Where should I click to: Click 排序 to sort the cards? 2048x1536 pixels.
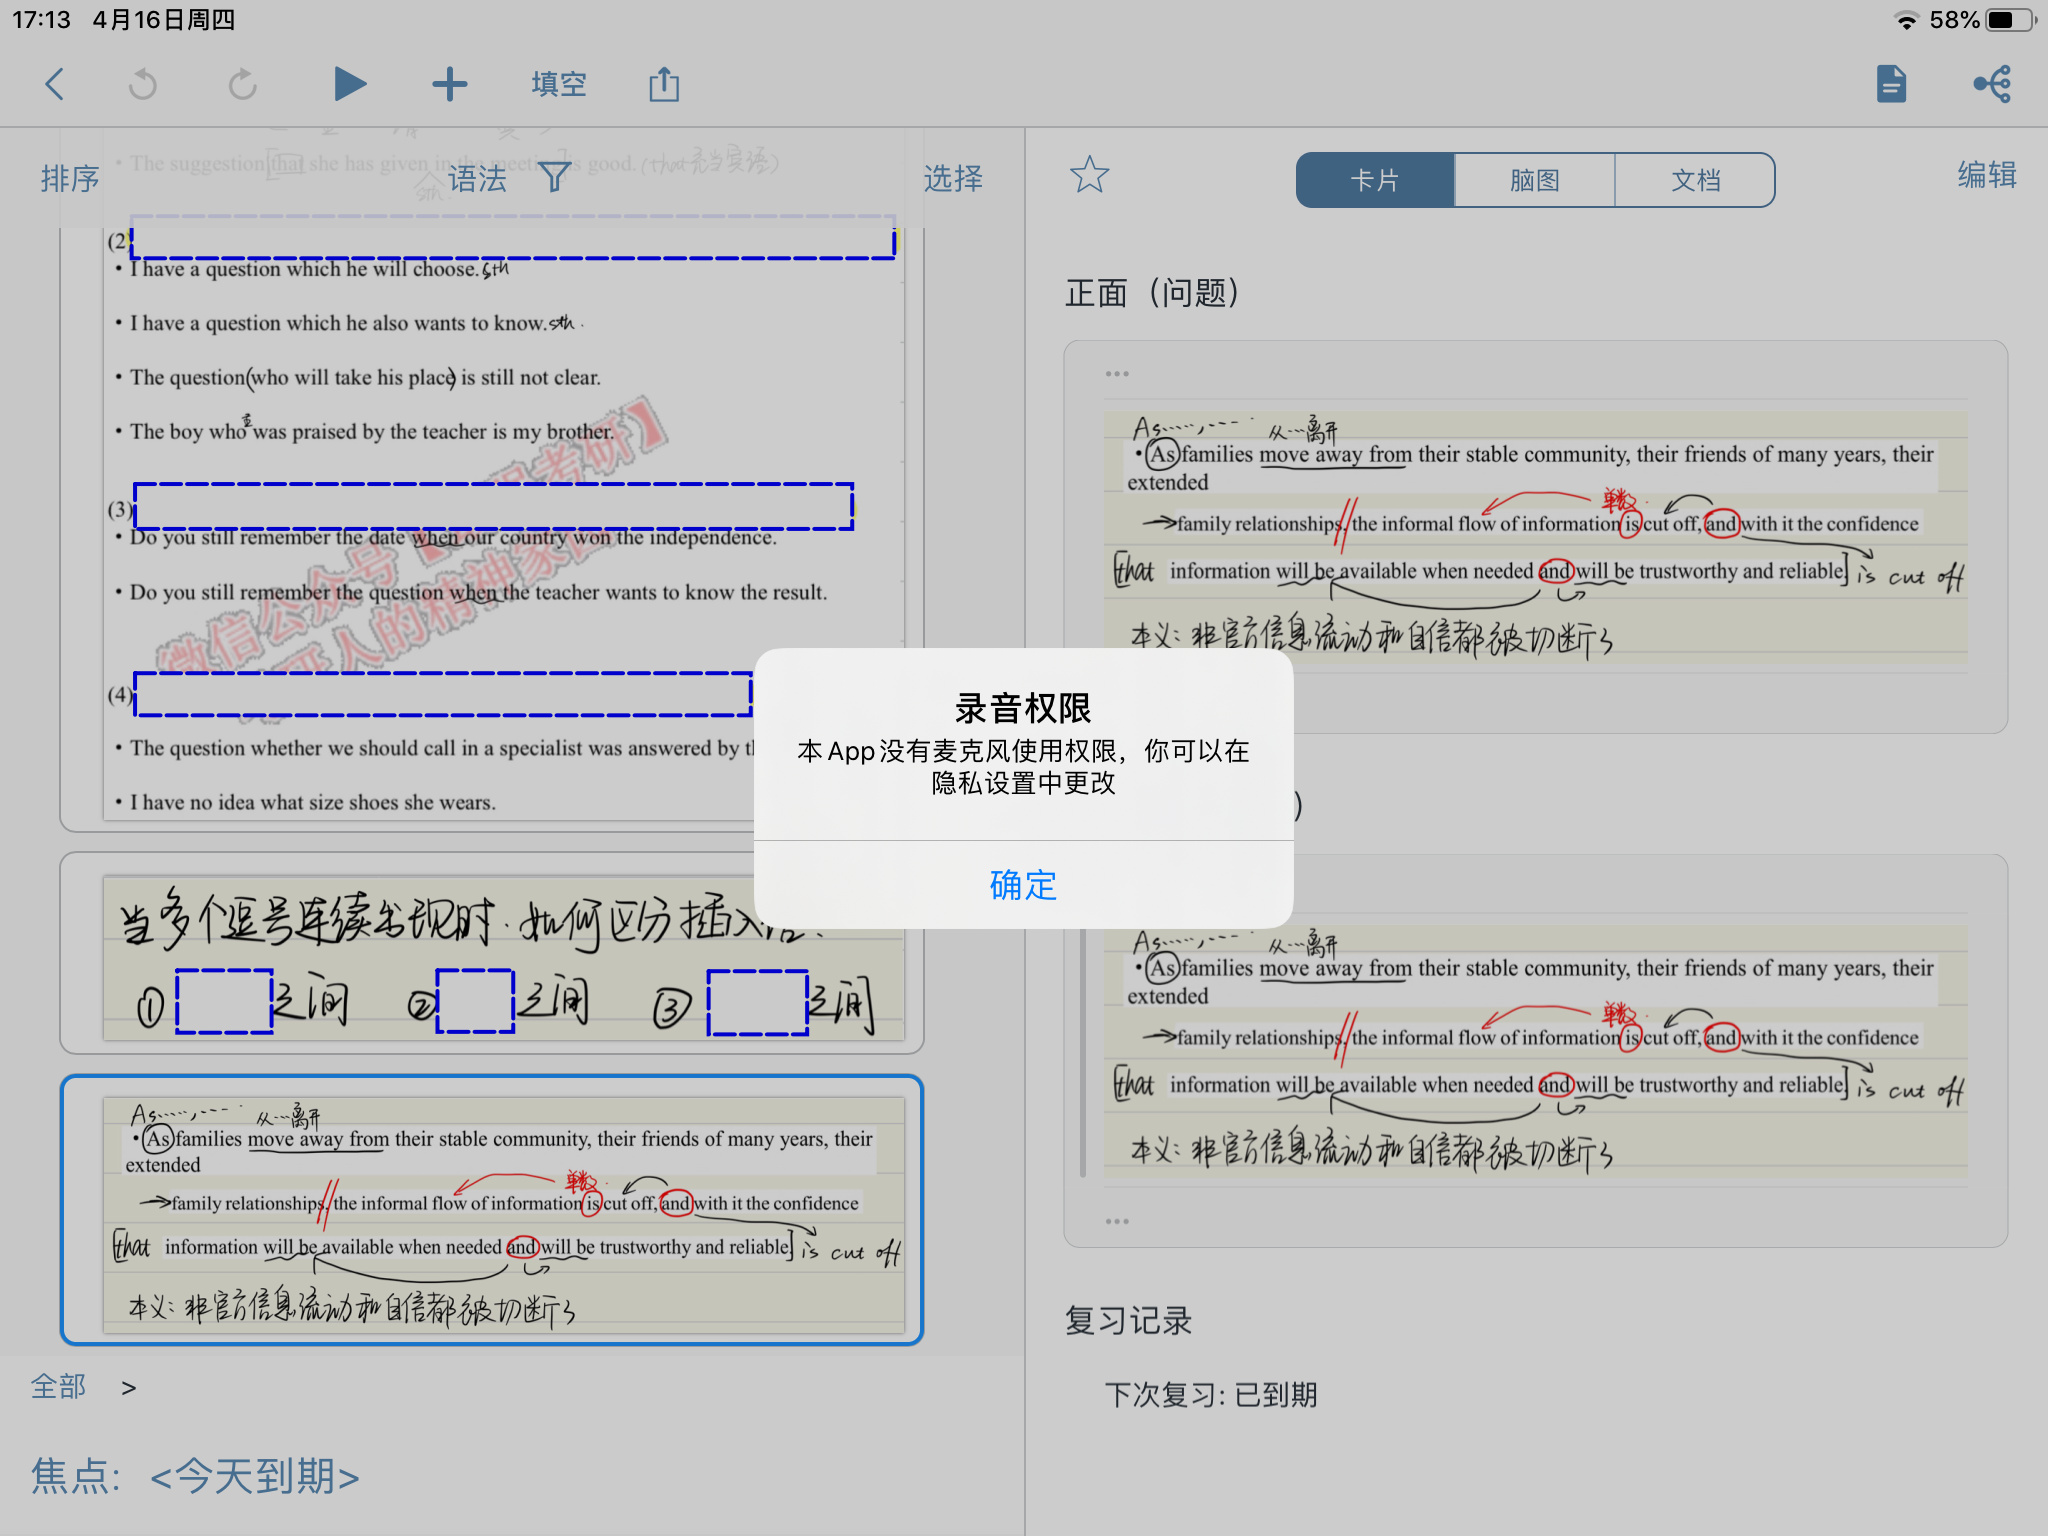coord(70,178)
